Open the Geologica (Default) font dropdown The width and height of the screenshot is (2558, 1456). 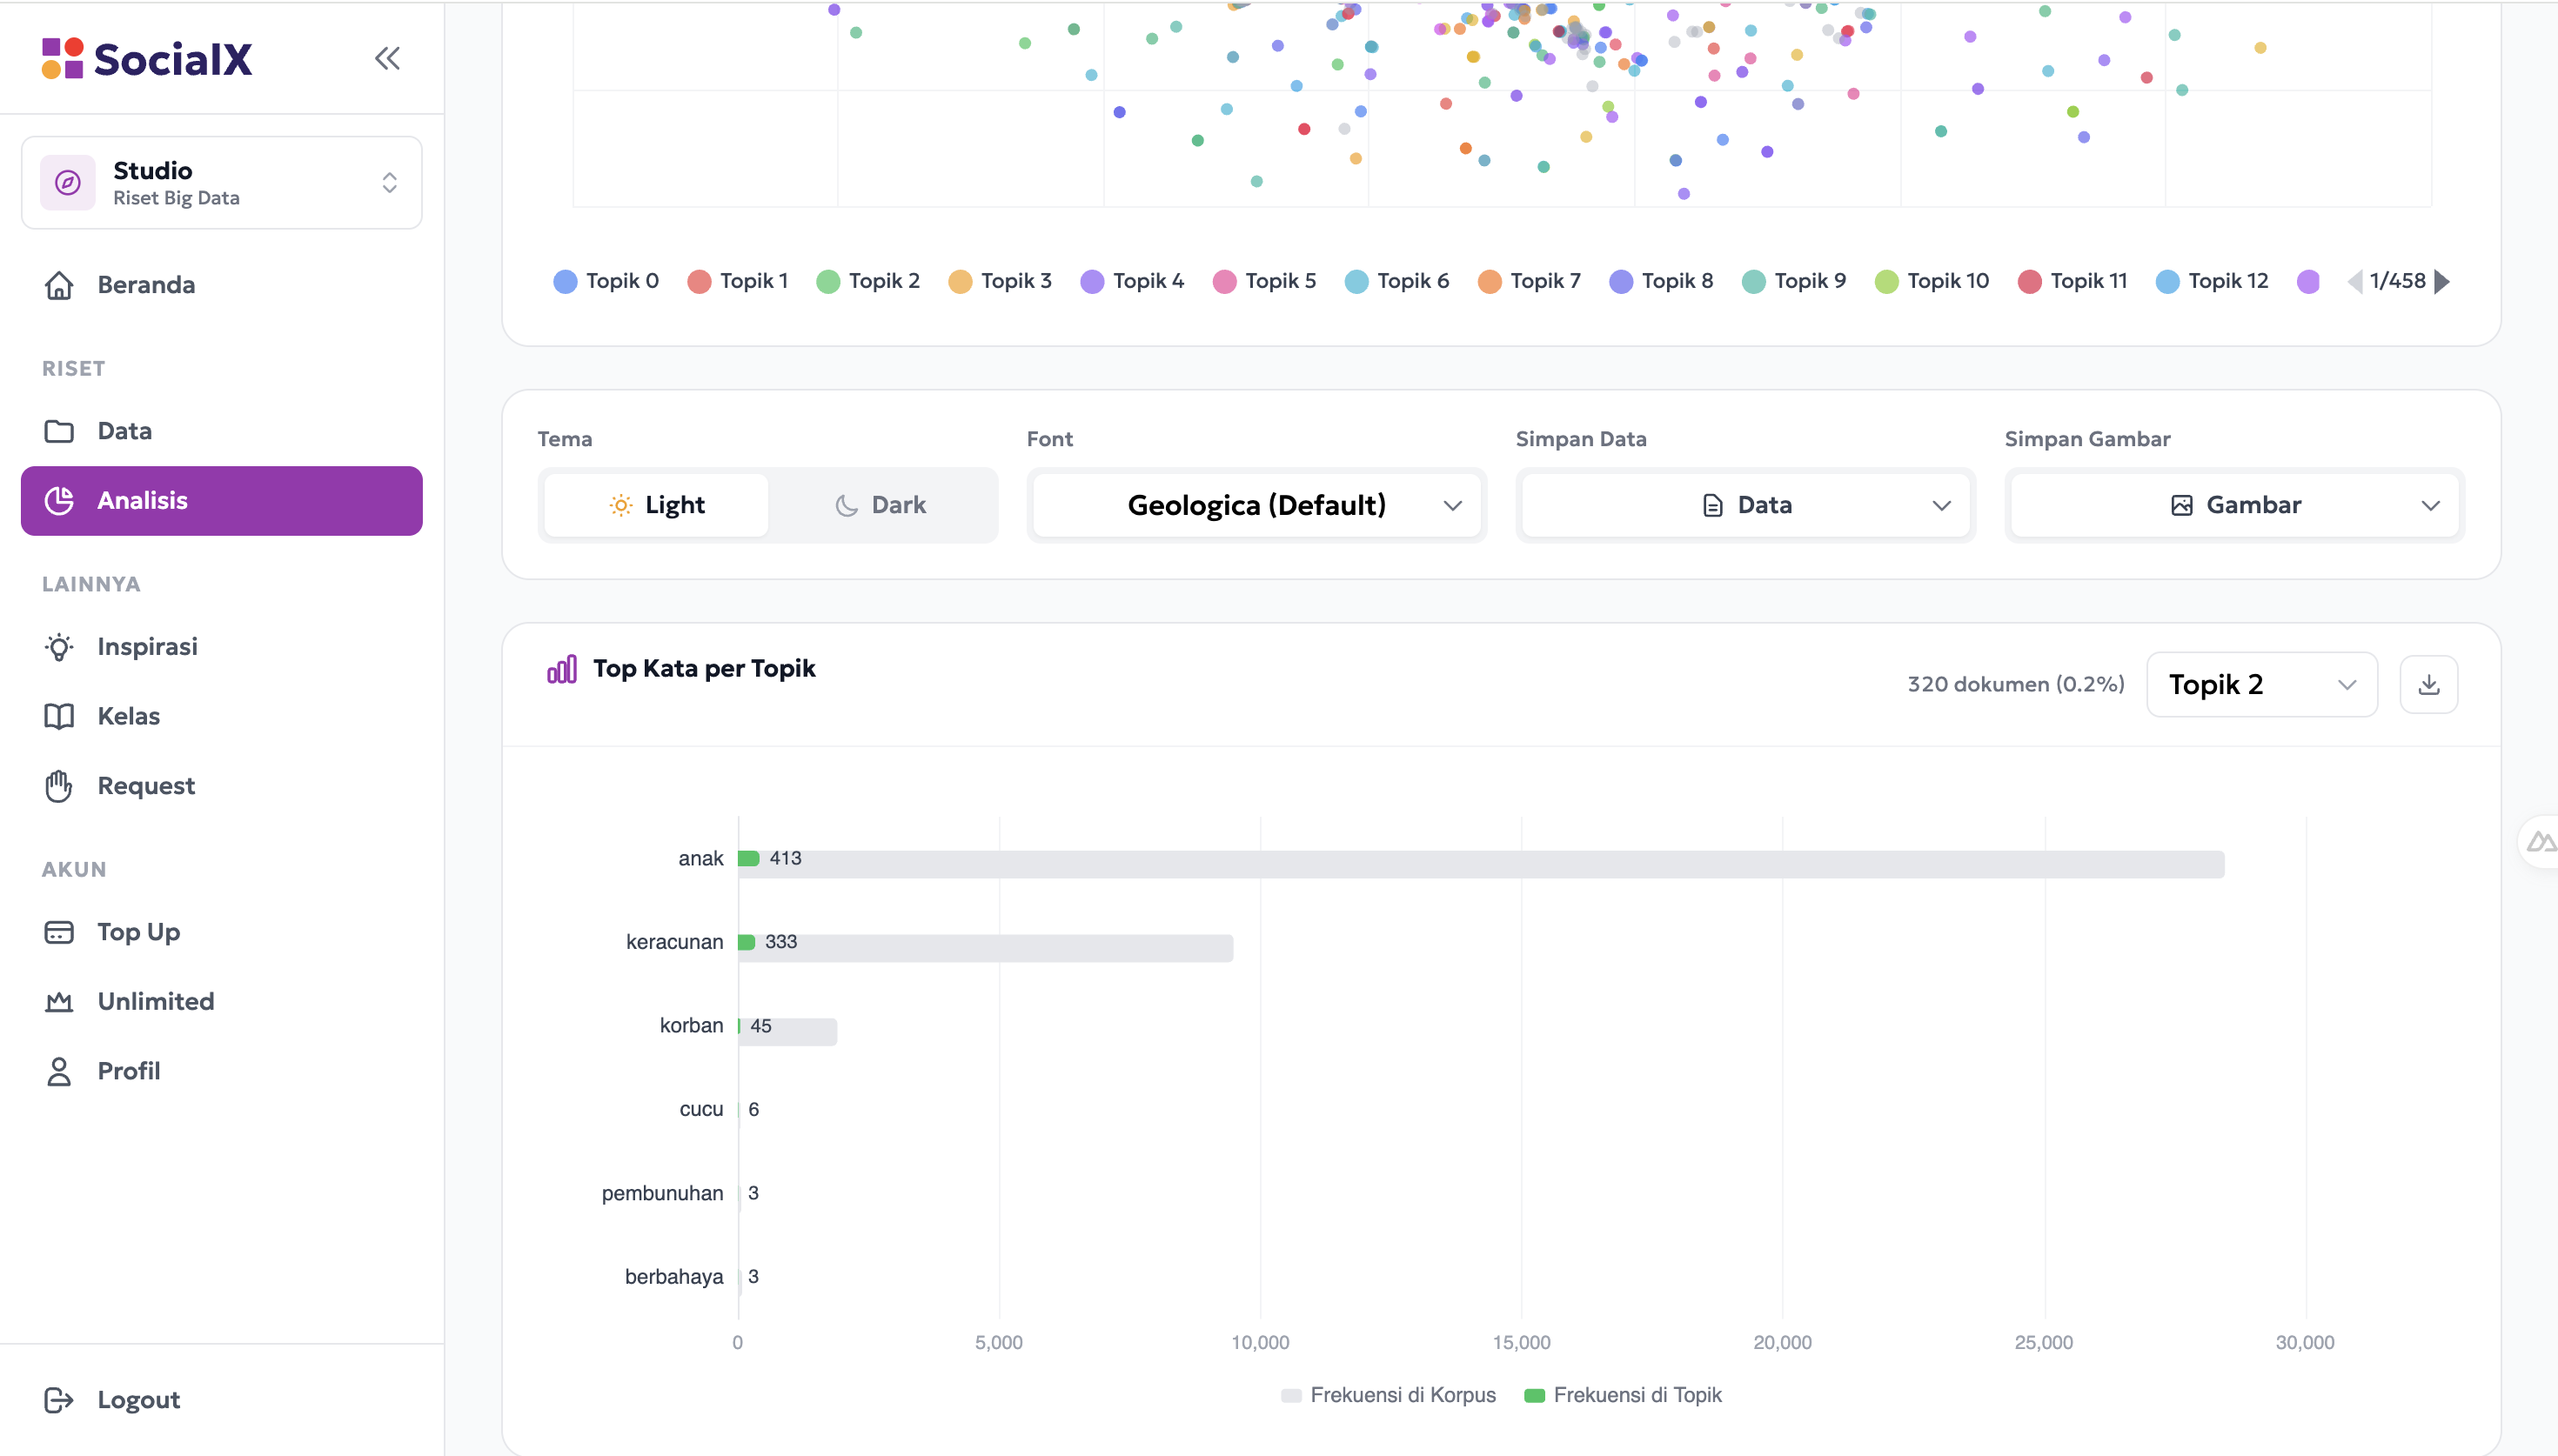pyautogui.click(x=1256, y=505)
